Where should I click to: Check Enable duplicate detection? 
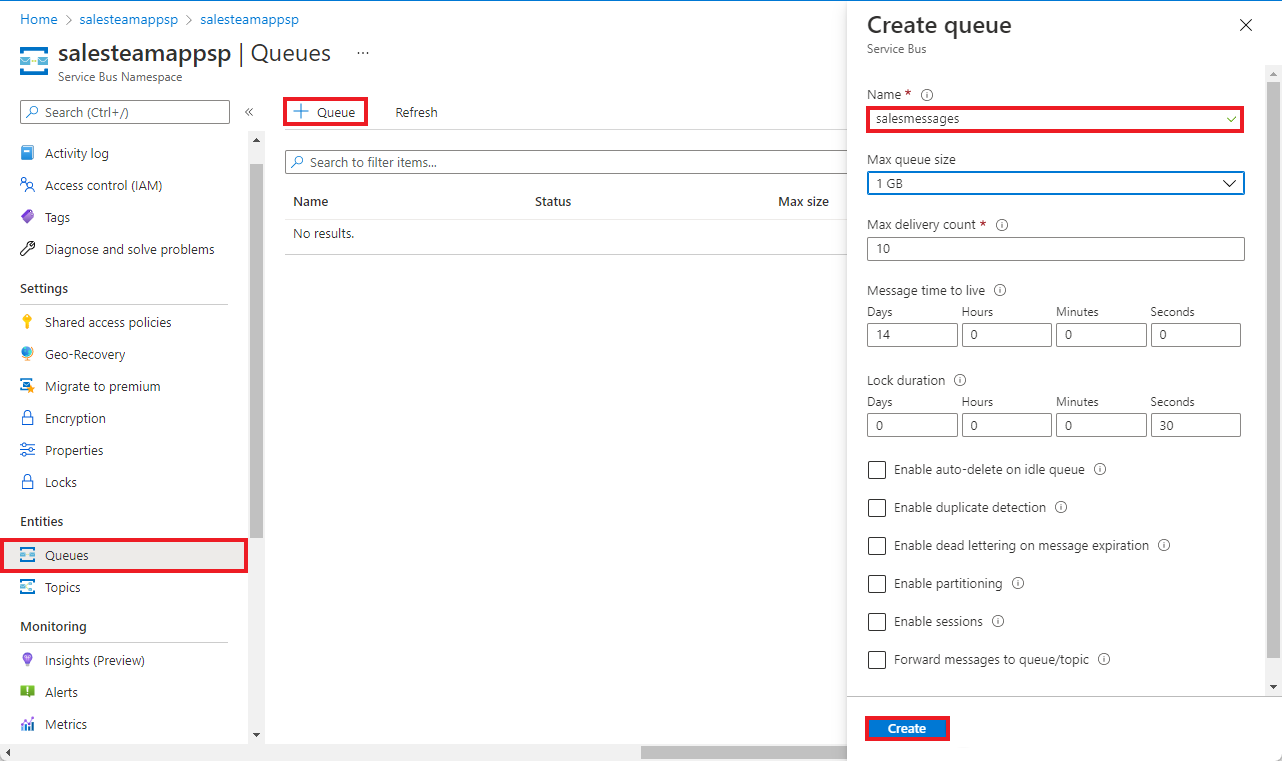[877, 508]
